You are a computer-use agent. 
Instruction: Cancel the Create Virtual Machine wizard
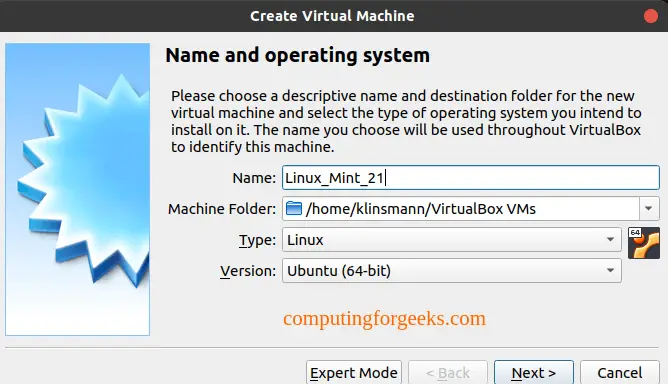point(620,372)
